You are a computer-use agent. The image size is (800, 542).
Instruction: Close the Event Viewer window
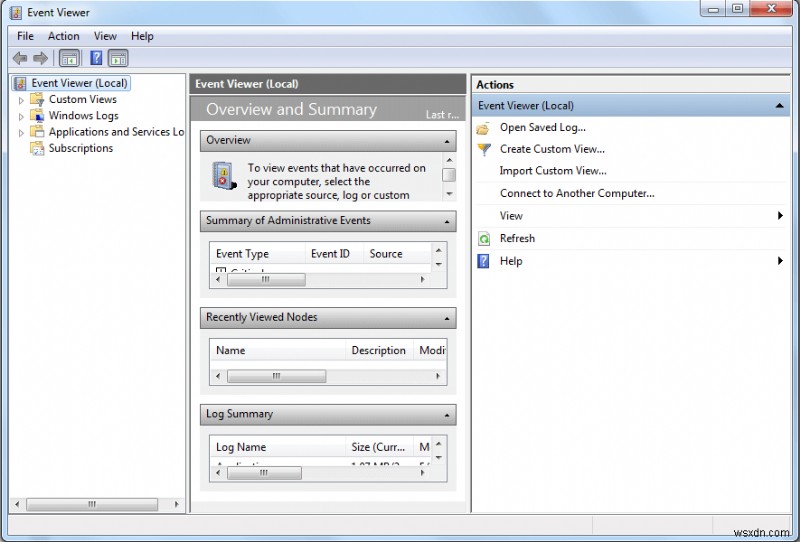(x=772, y=9)
